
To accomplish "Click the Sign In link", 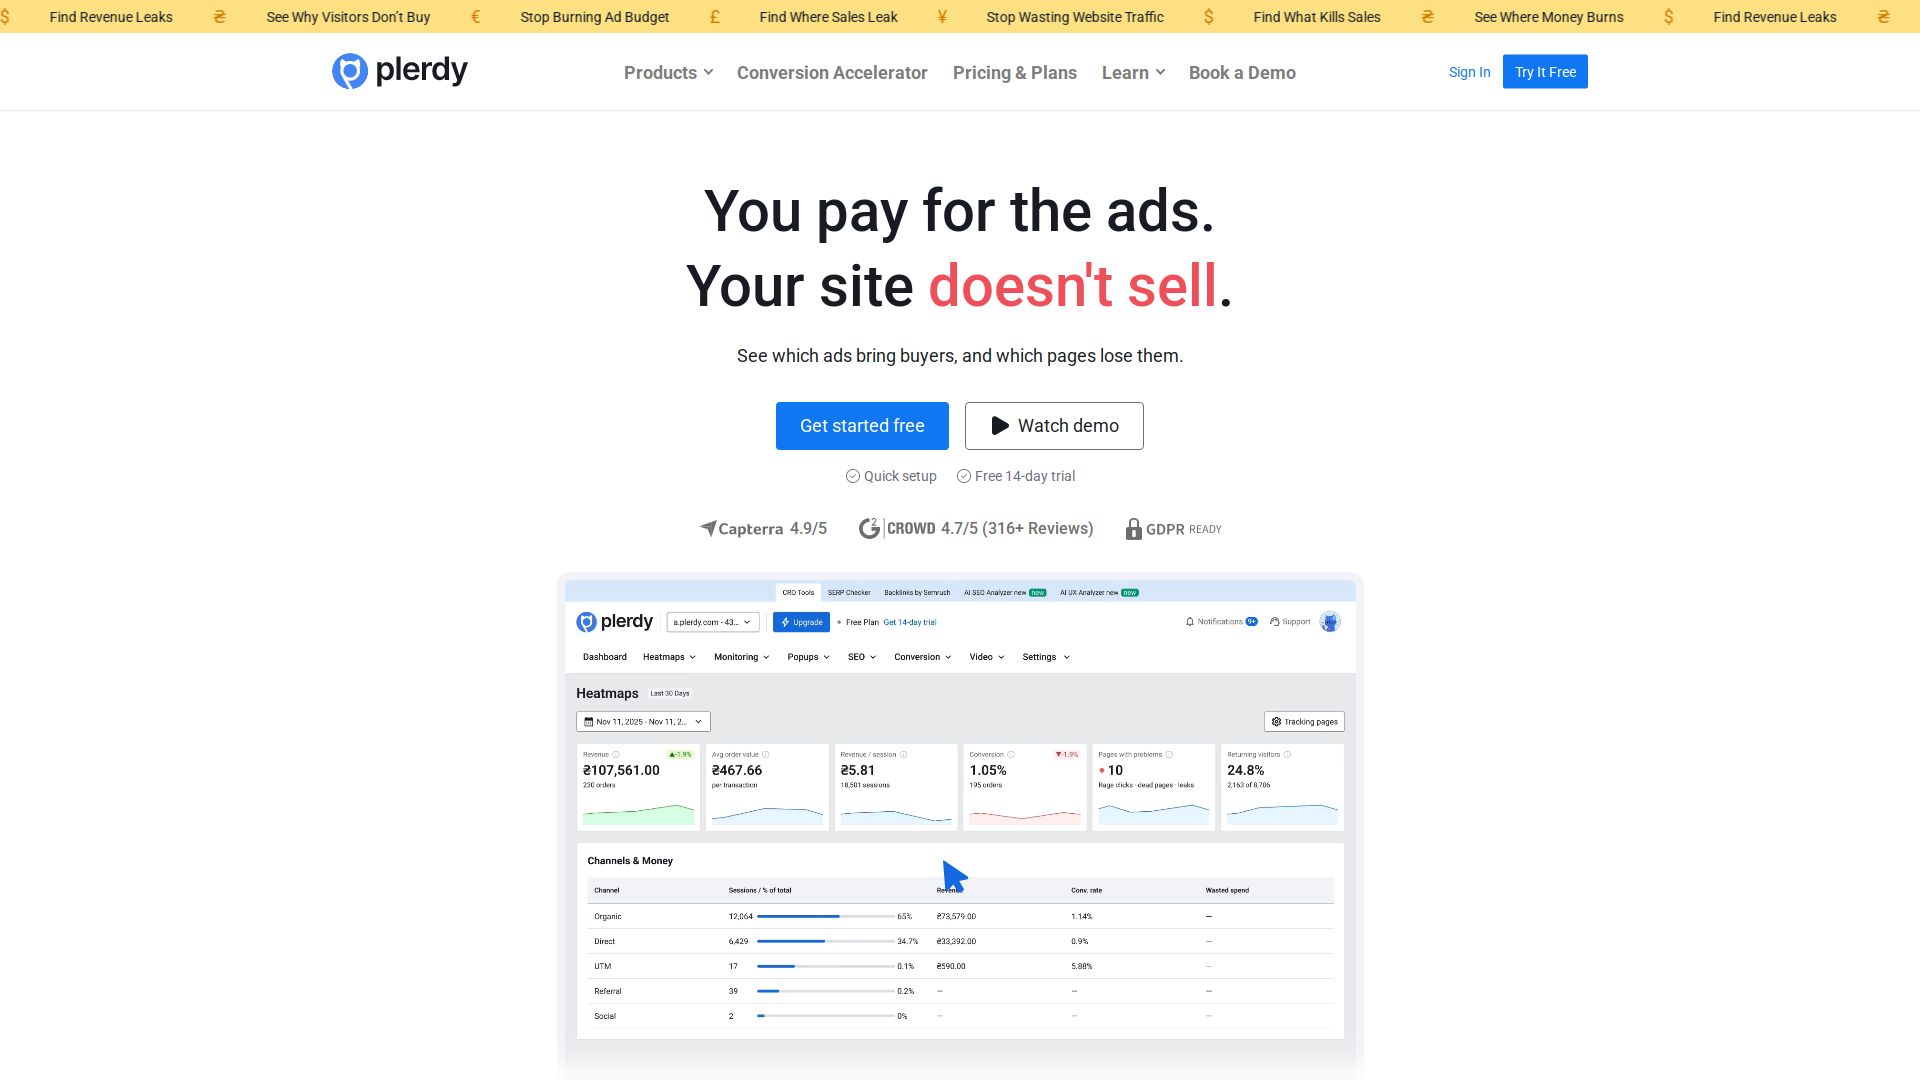I will click(x=1469, y=72).
